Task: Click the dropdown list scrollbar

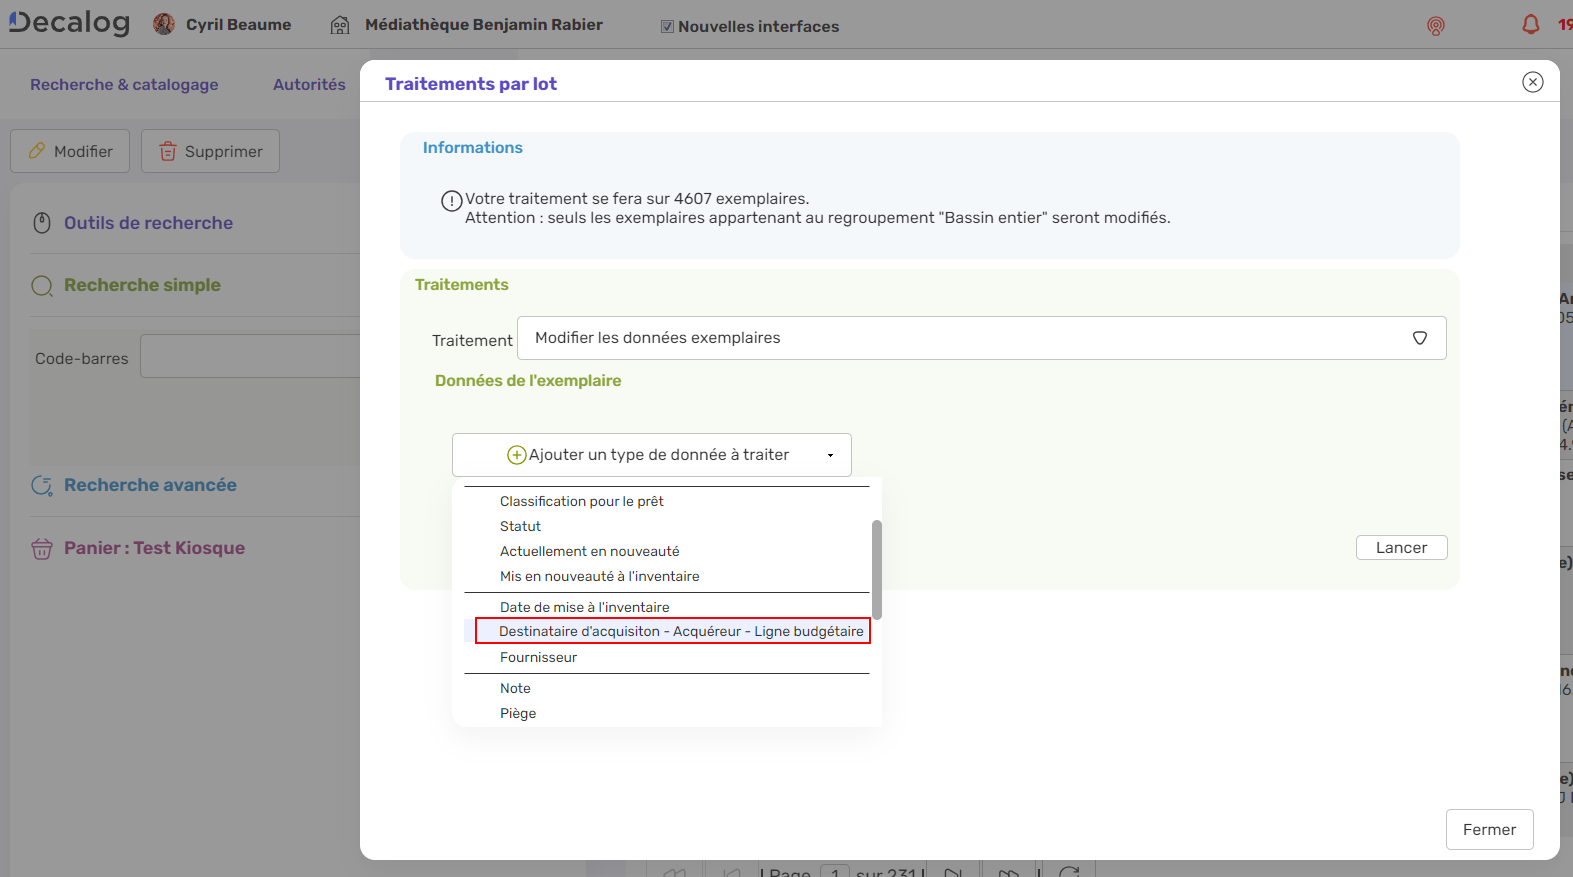Action: [x=876, y=569]
